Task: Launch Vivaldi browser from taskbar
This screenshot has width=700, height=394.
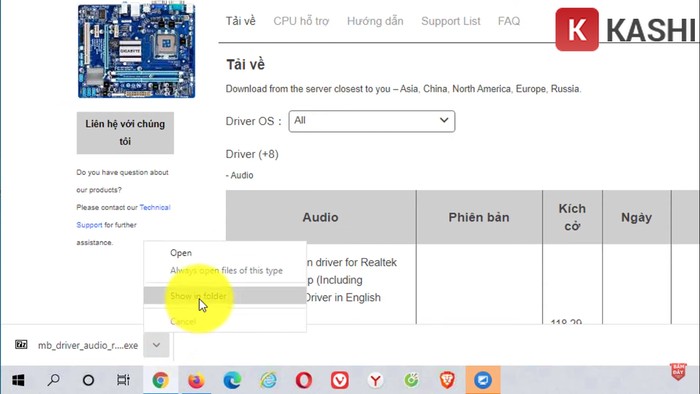Action: (340, 380)
